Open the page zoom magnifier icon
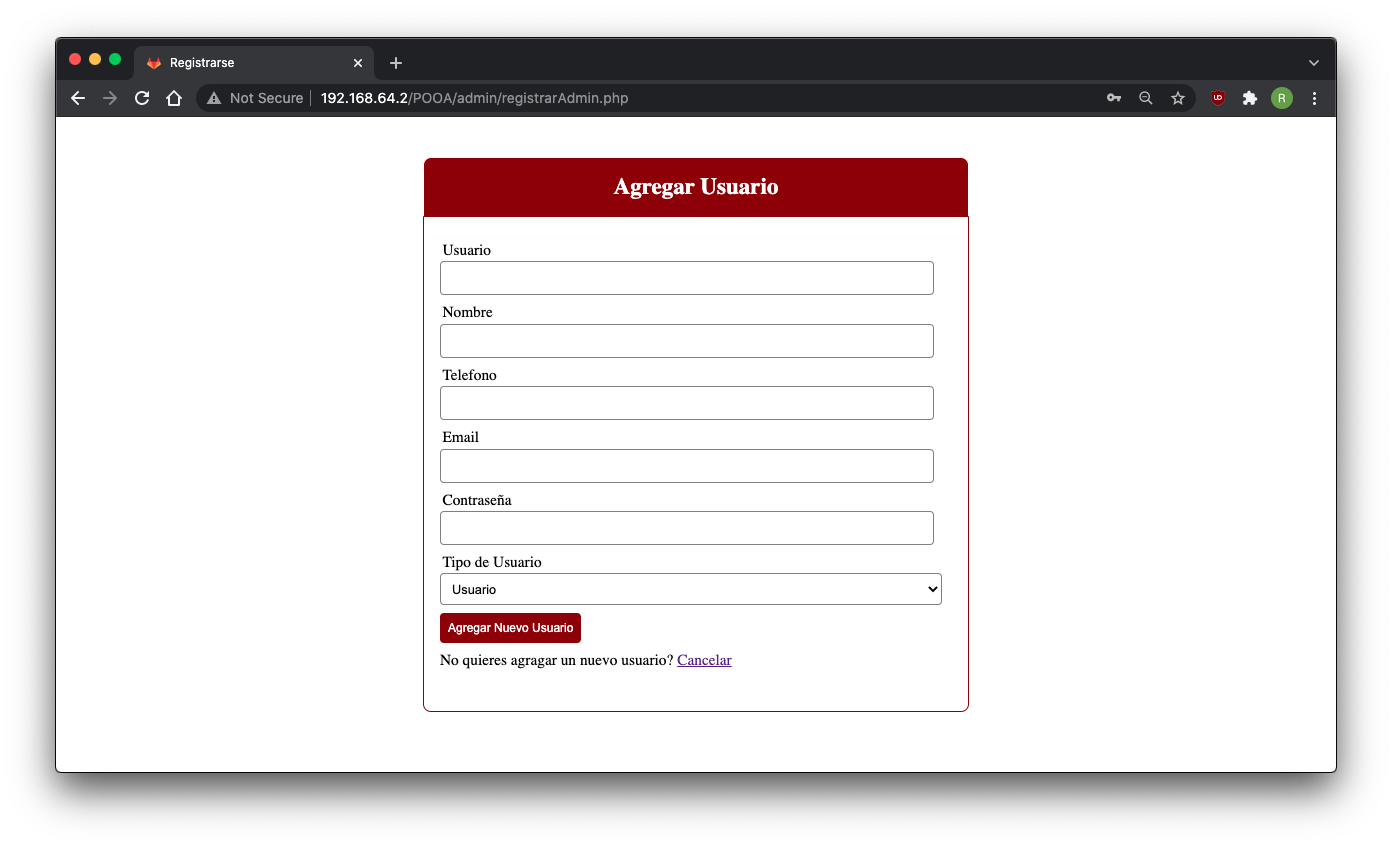This screenshot has height=846, width=1392. (x=1145, y=97)
